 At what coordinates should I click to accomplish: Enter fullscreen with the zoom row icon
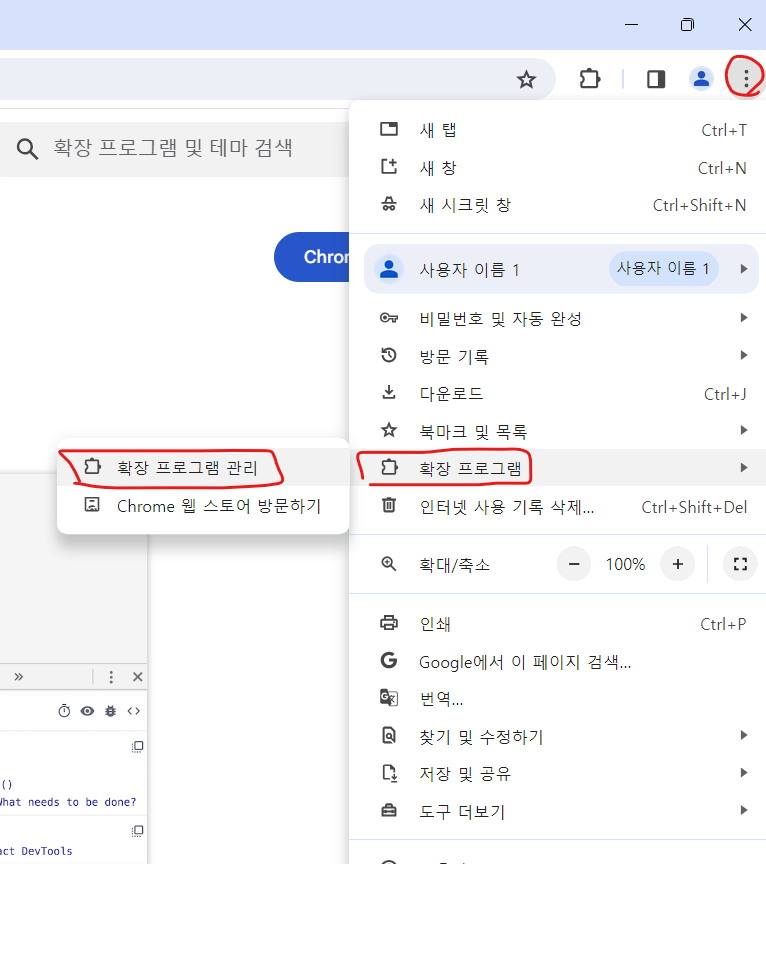point(740,564)
